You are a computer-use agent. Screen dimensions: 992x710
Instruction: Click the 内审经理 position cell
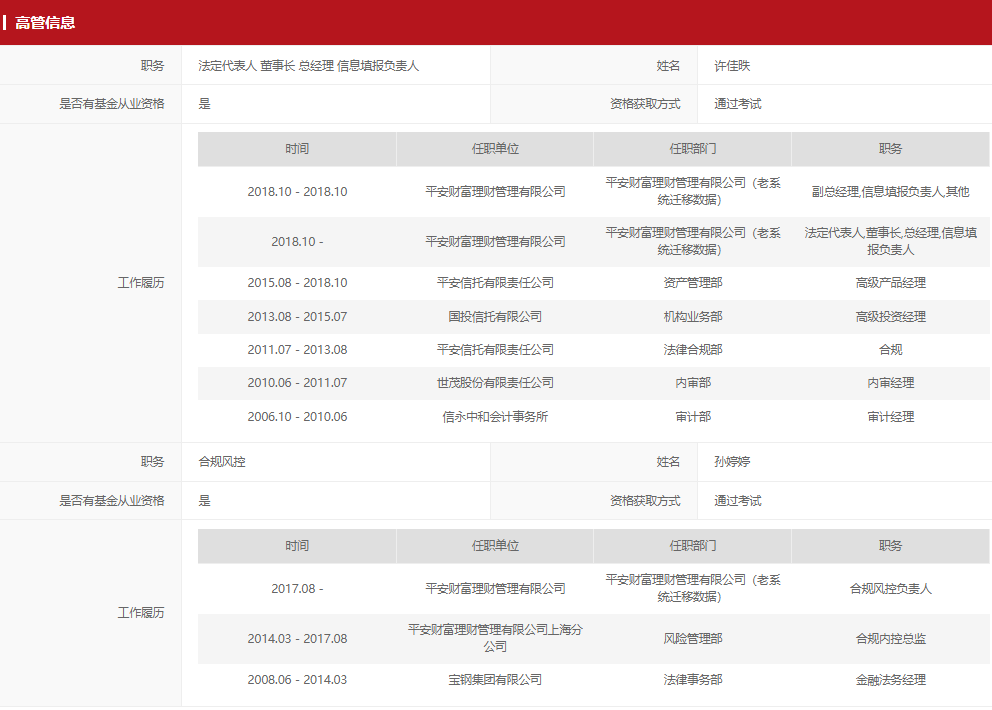click(x=890, y=383)
